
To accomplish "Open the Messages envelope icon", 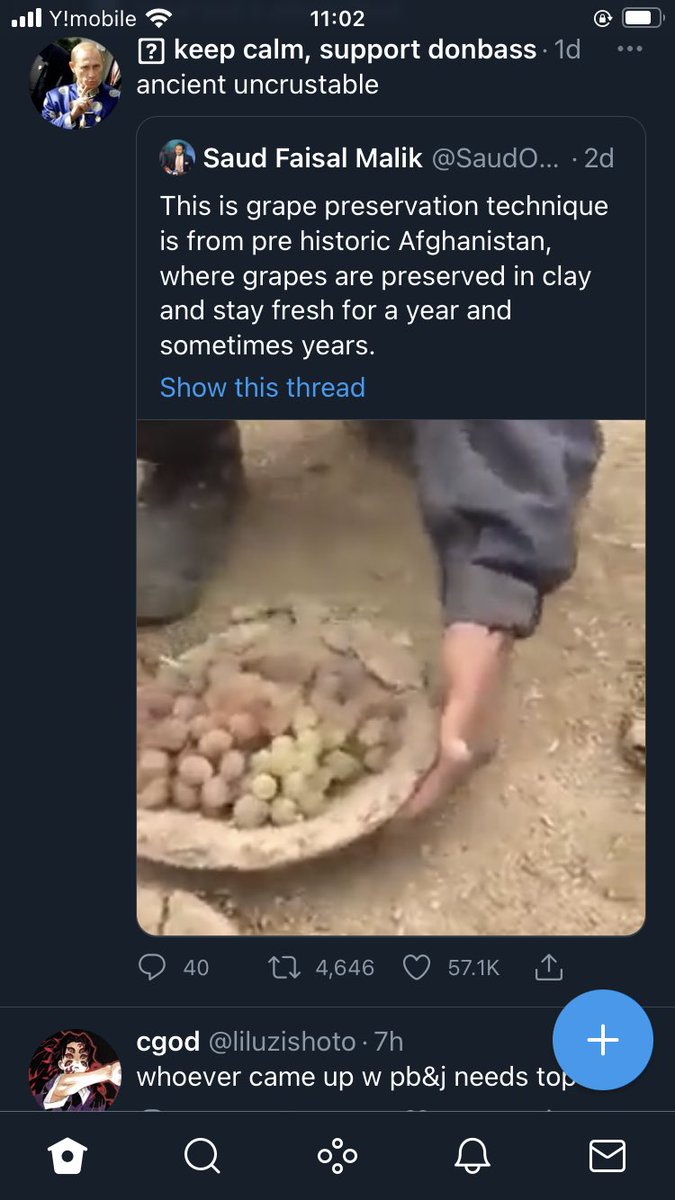I will point(607,1156).
